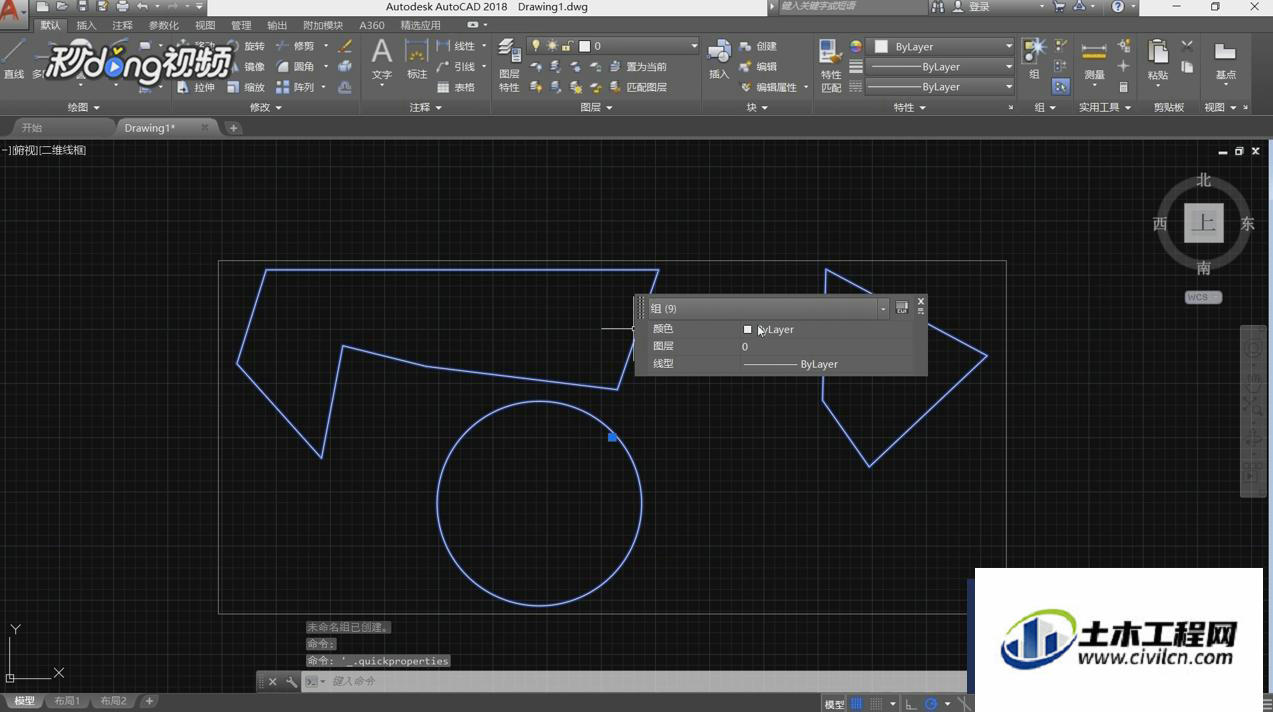Click the Insert block (插入) icon
The width and height of the screenshot is (1273, 712).
[719, 60]
